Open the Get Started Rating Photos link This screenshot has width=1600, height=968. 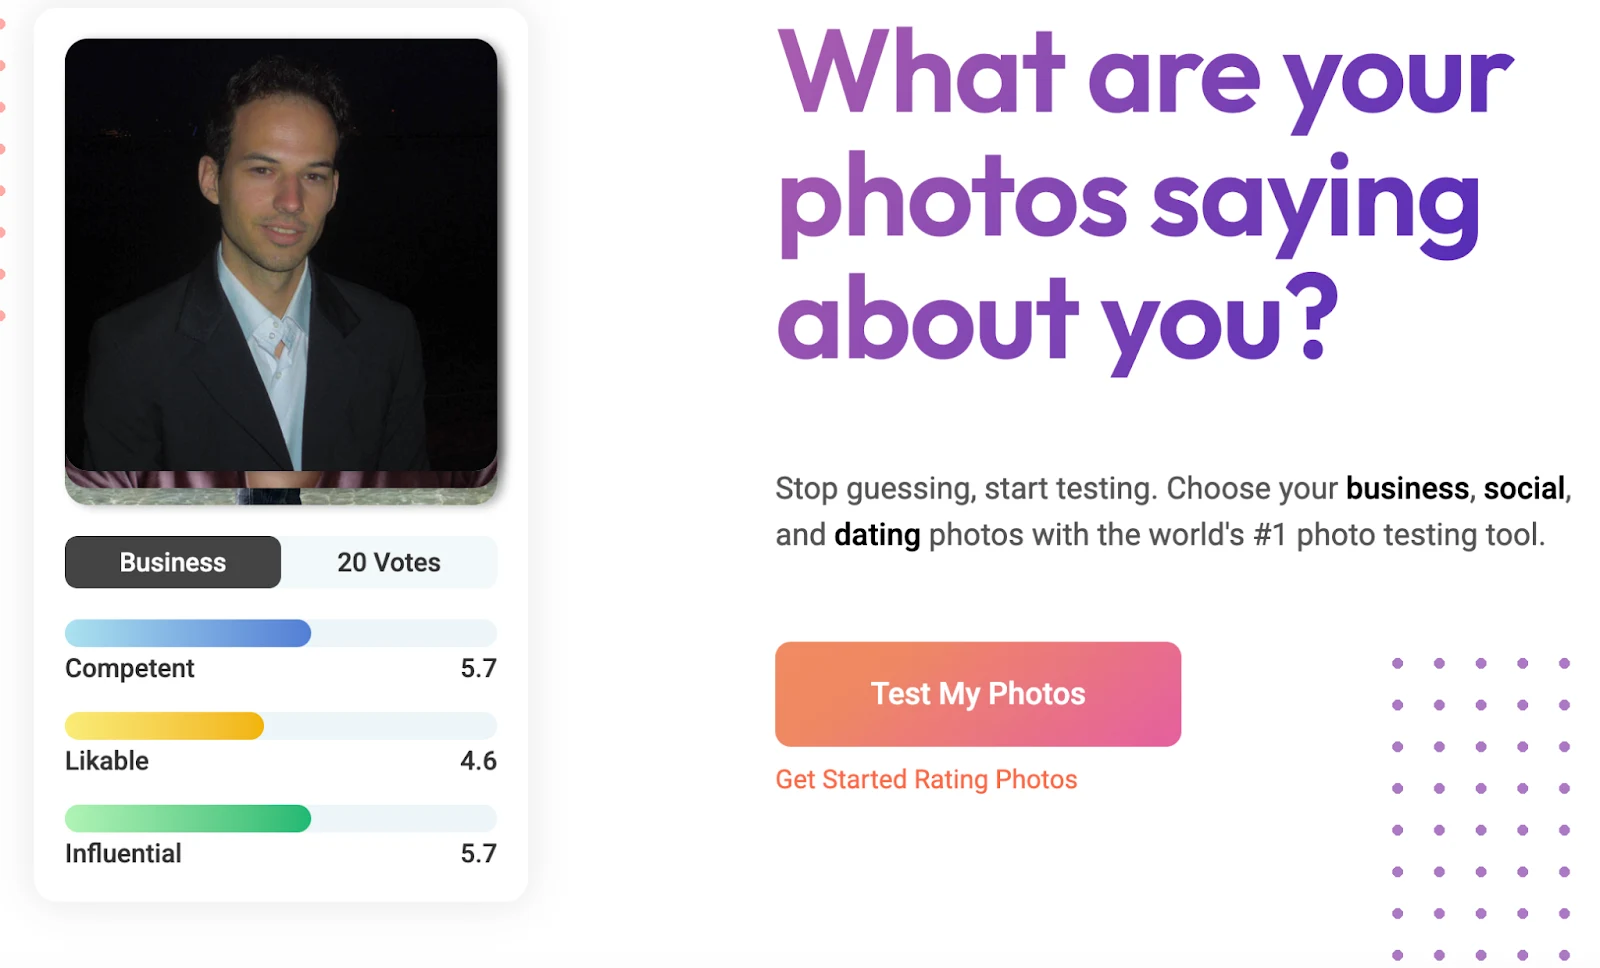926,780
